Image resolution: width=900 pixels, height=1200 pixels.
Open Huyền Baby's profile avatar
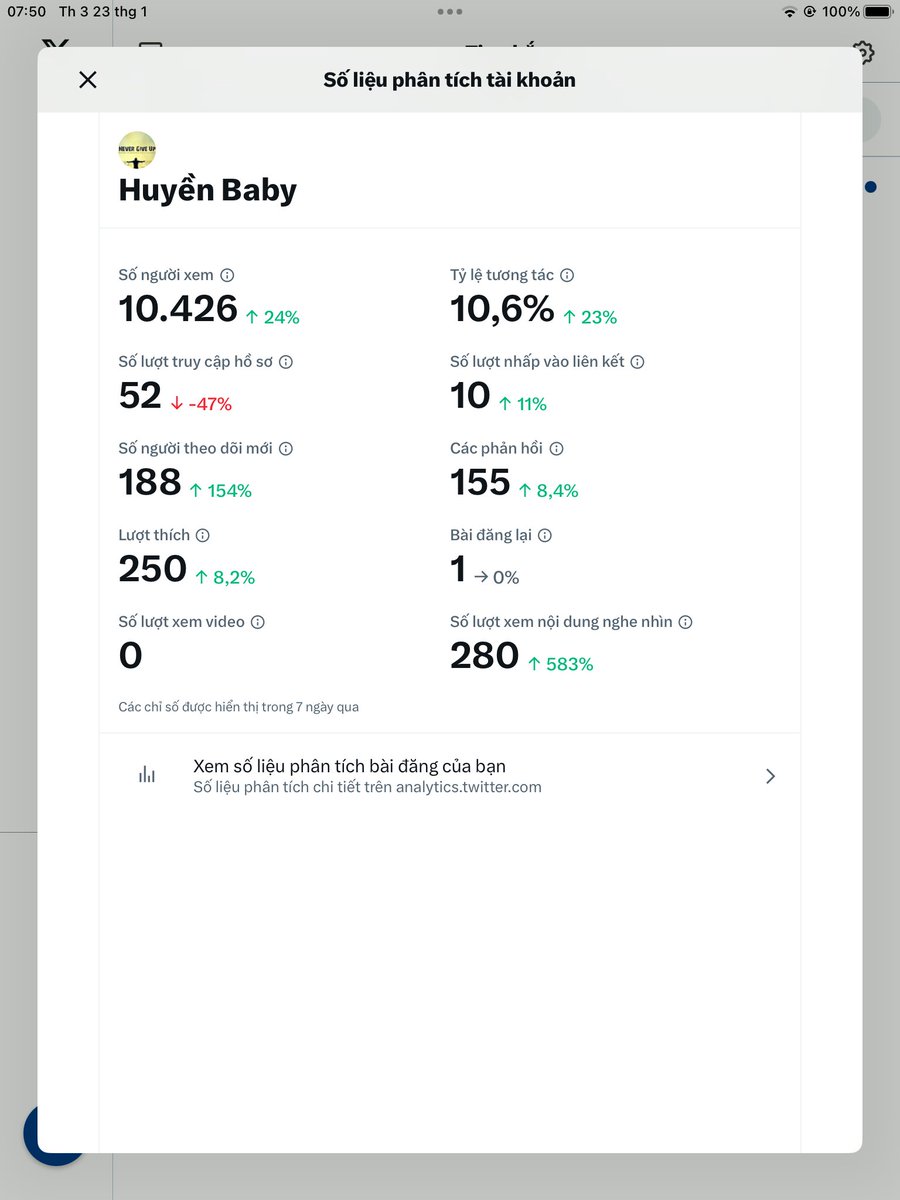coord(136,149)
